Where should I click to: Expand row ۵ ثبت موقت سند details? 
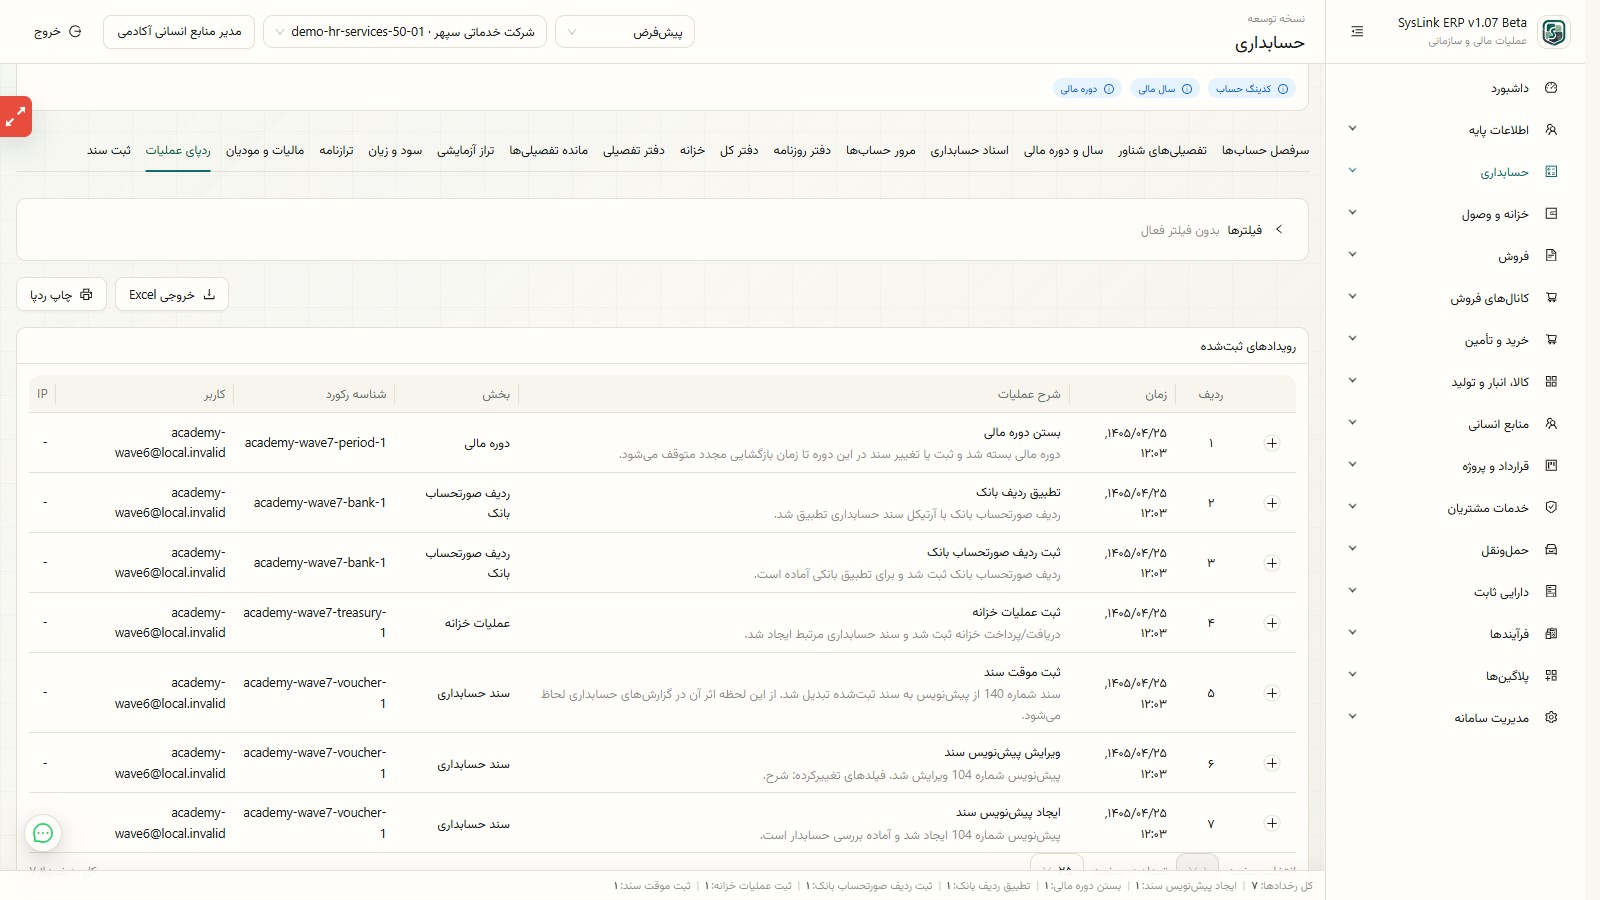coord(1272,693)
